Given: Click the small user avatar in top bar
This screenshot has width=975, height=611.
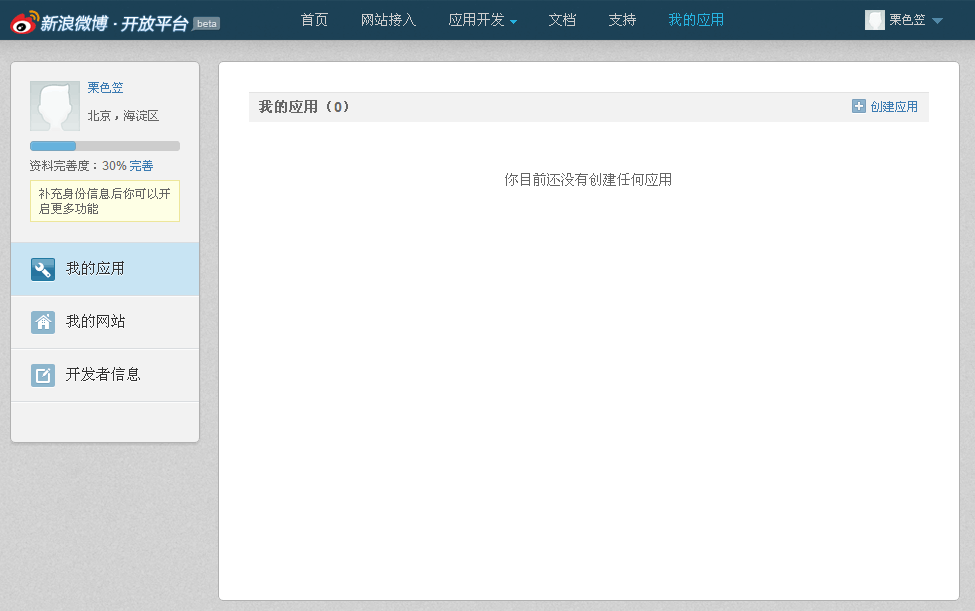Looking at the screenshot, I should (874, 20).
